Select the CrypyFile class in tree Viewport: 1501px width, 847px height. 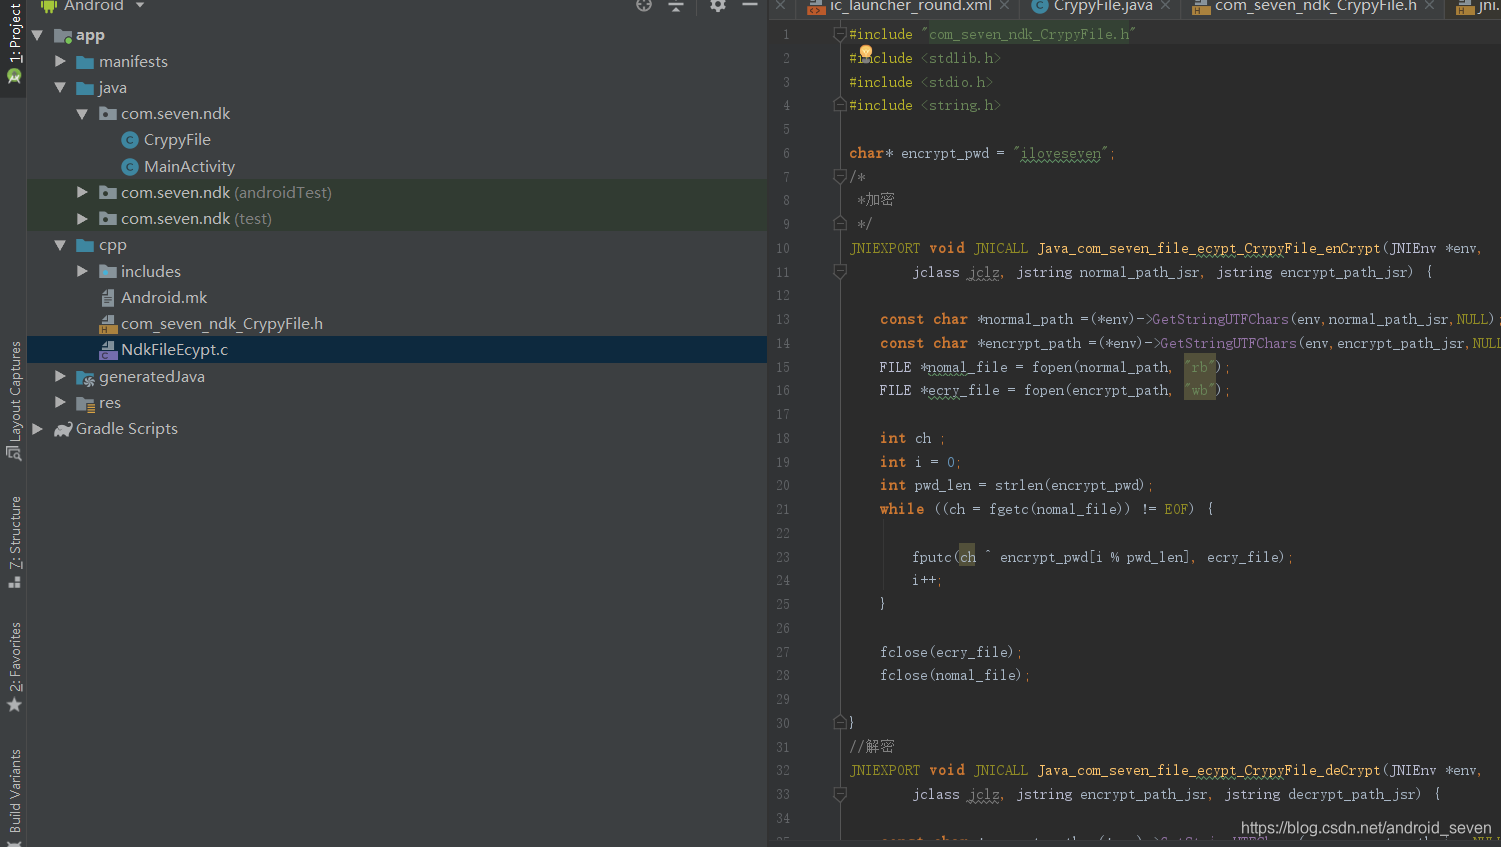[177, 140]
